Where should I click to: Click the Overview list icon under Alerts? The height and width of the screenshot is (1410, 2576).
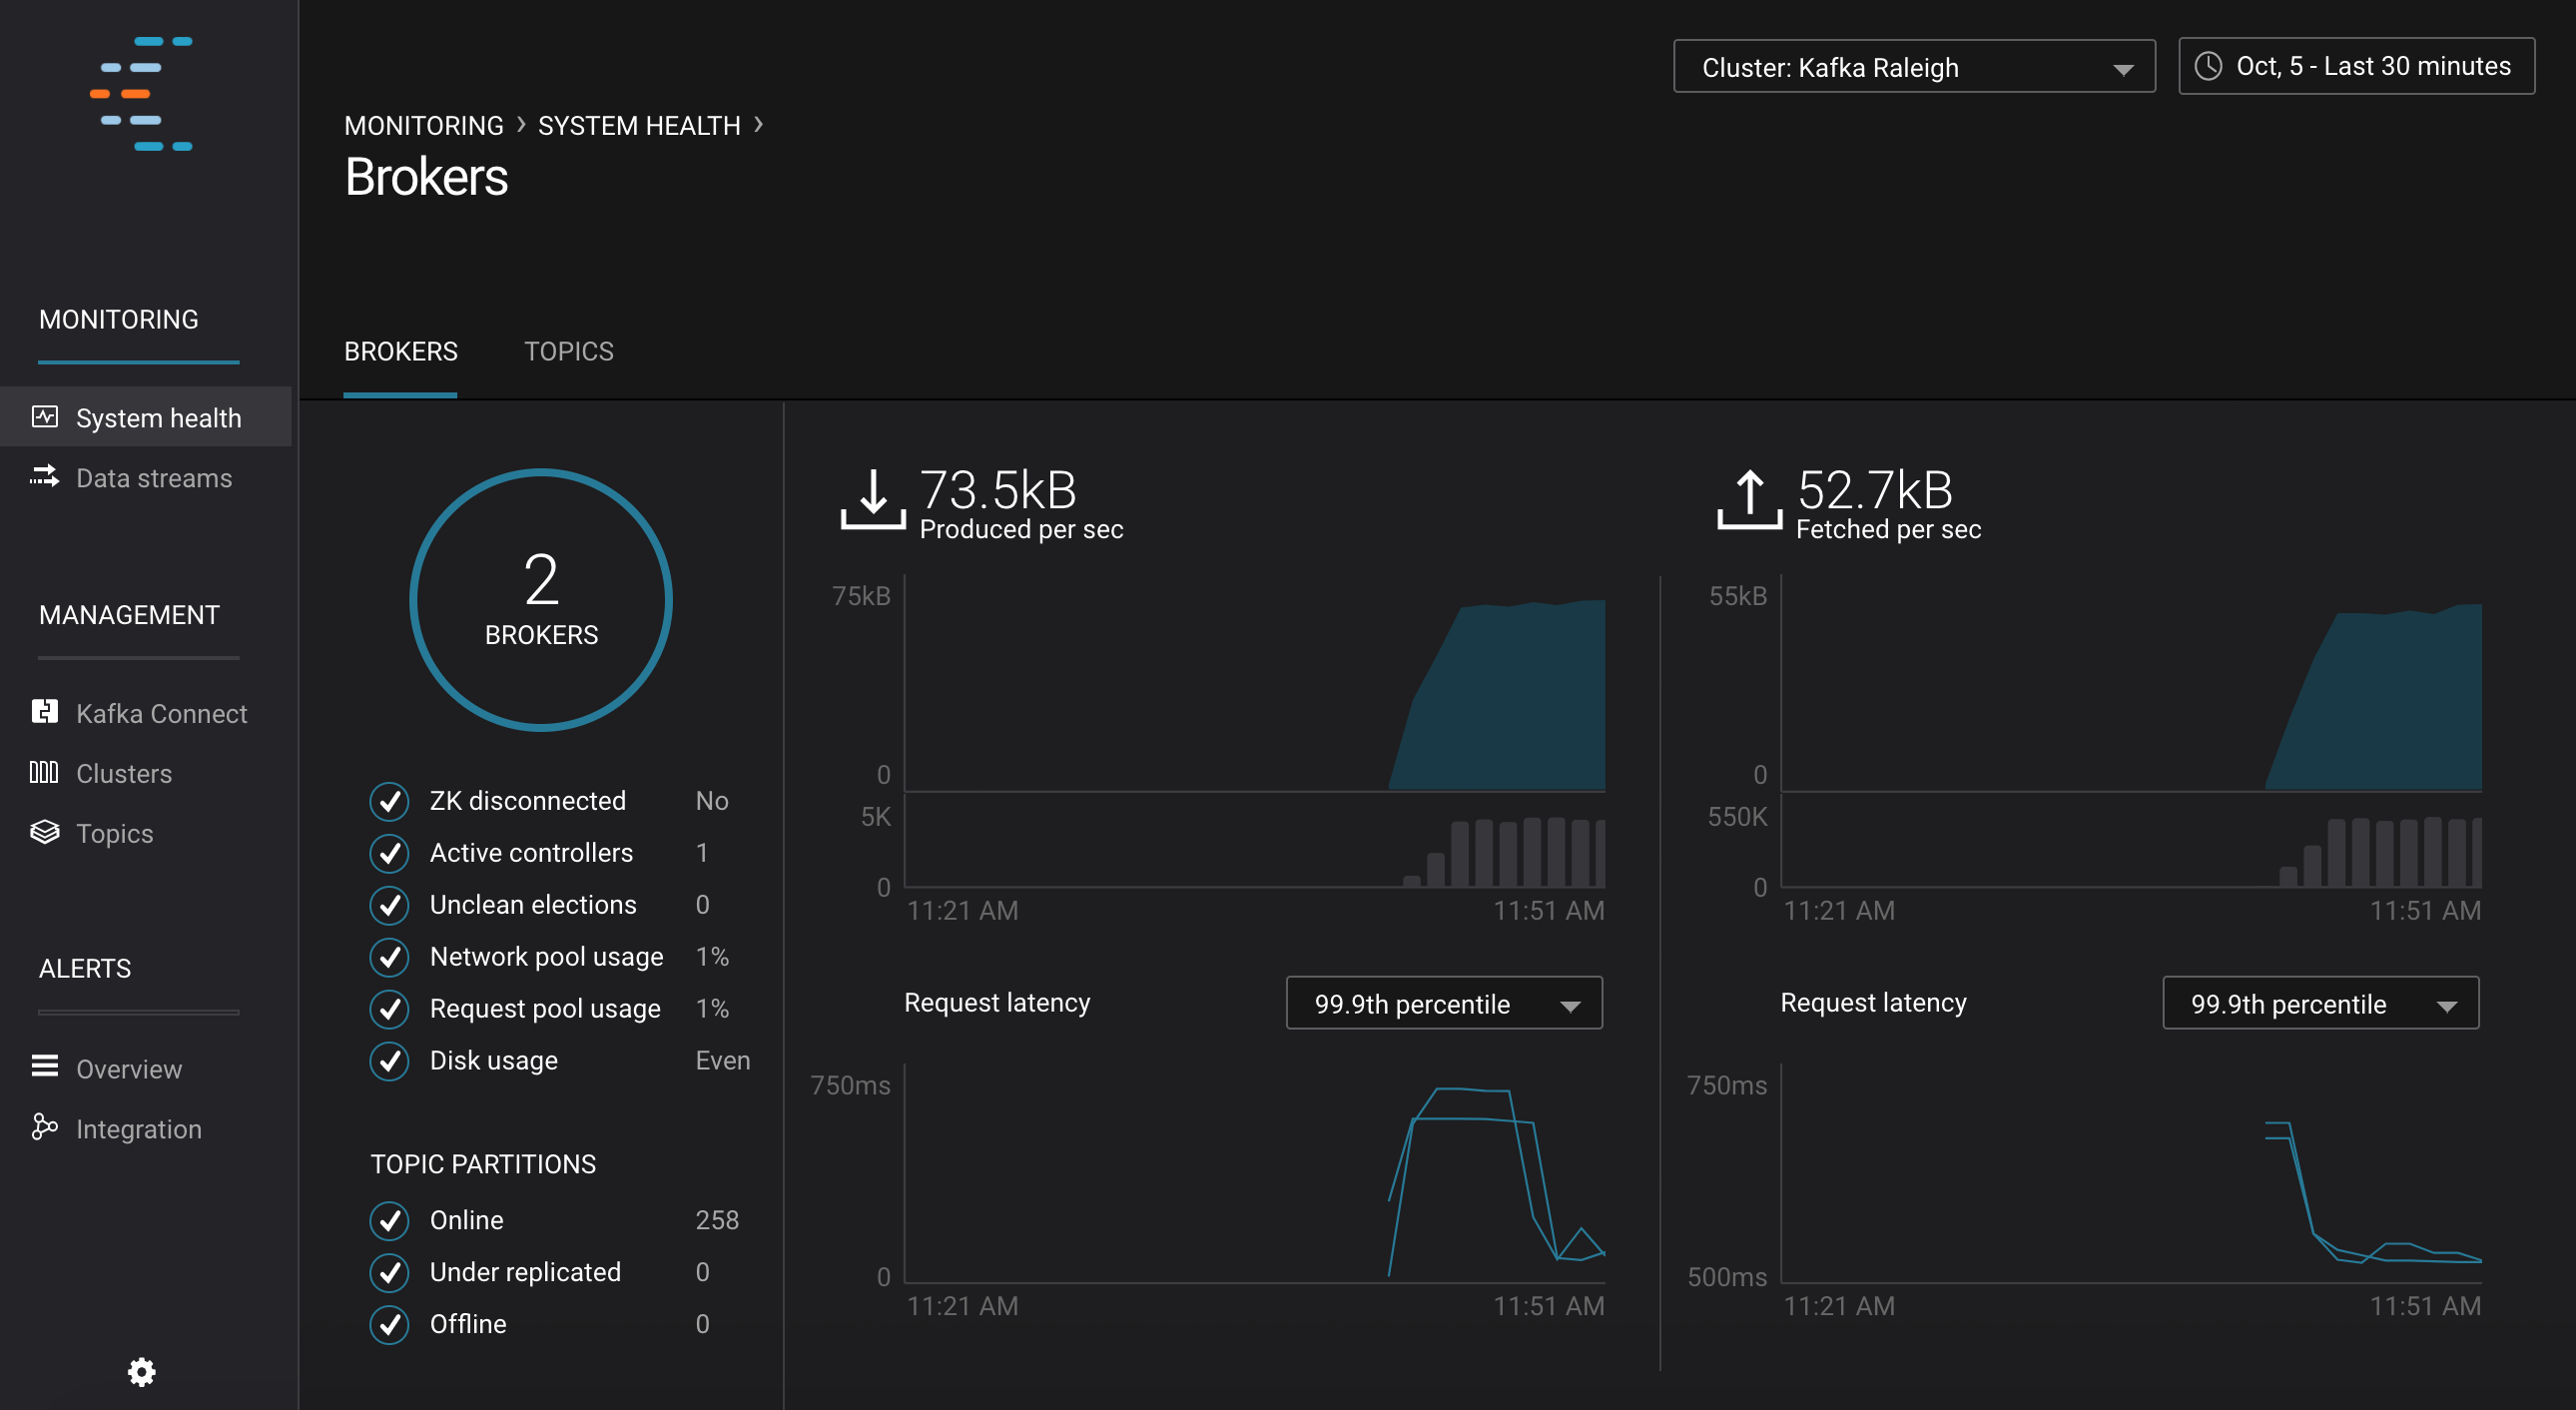pos(45,1067)
